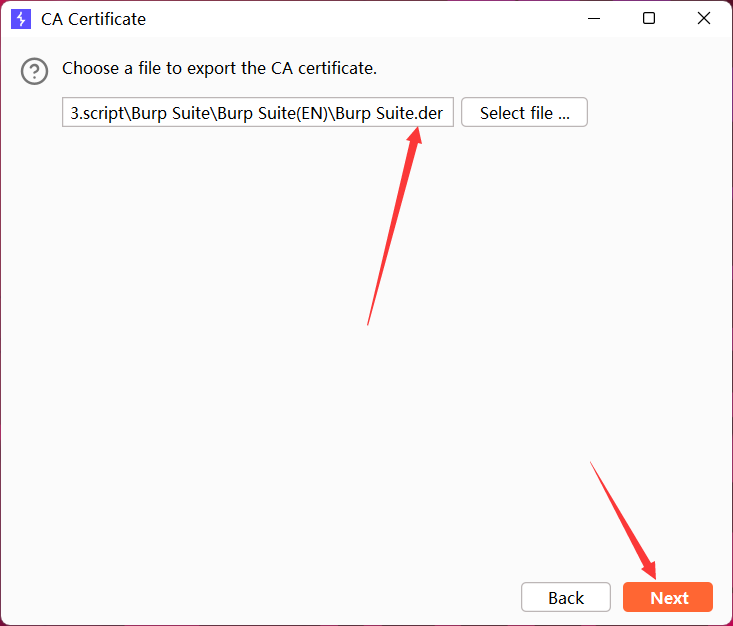
Task: Click the tail of the lower red arrow
Action: pyautogui.click(x=592, y=464)
